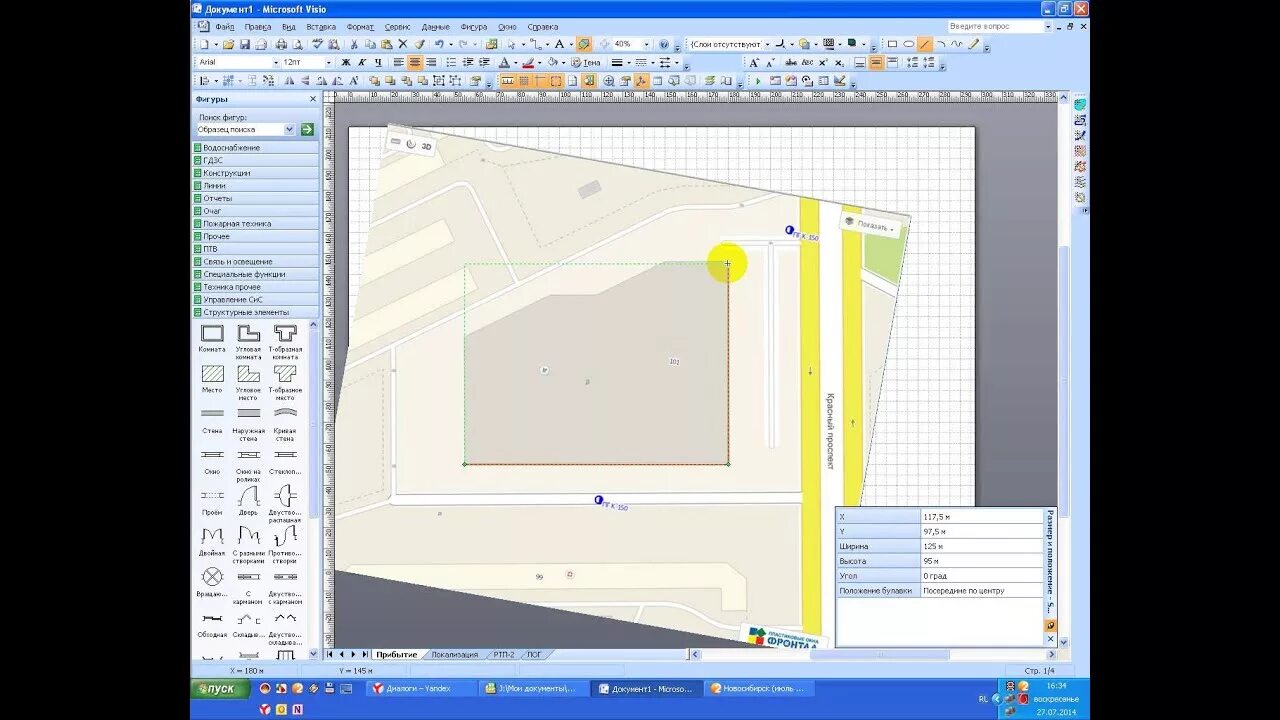Toggle italic text formatting (К)
1280x720 pixels.
[362, 62]
